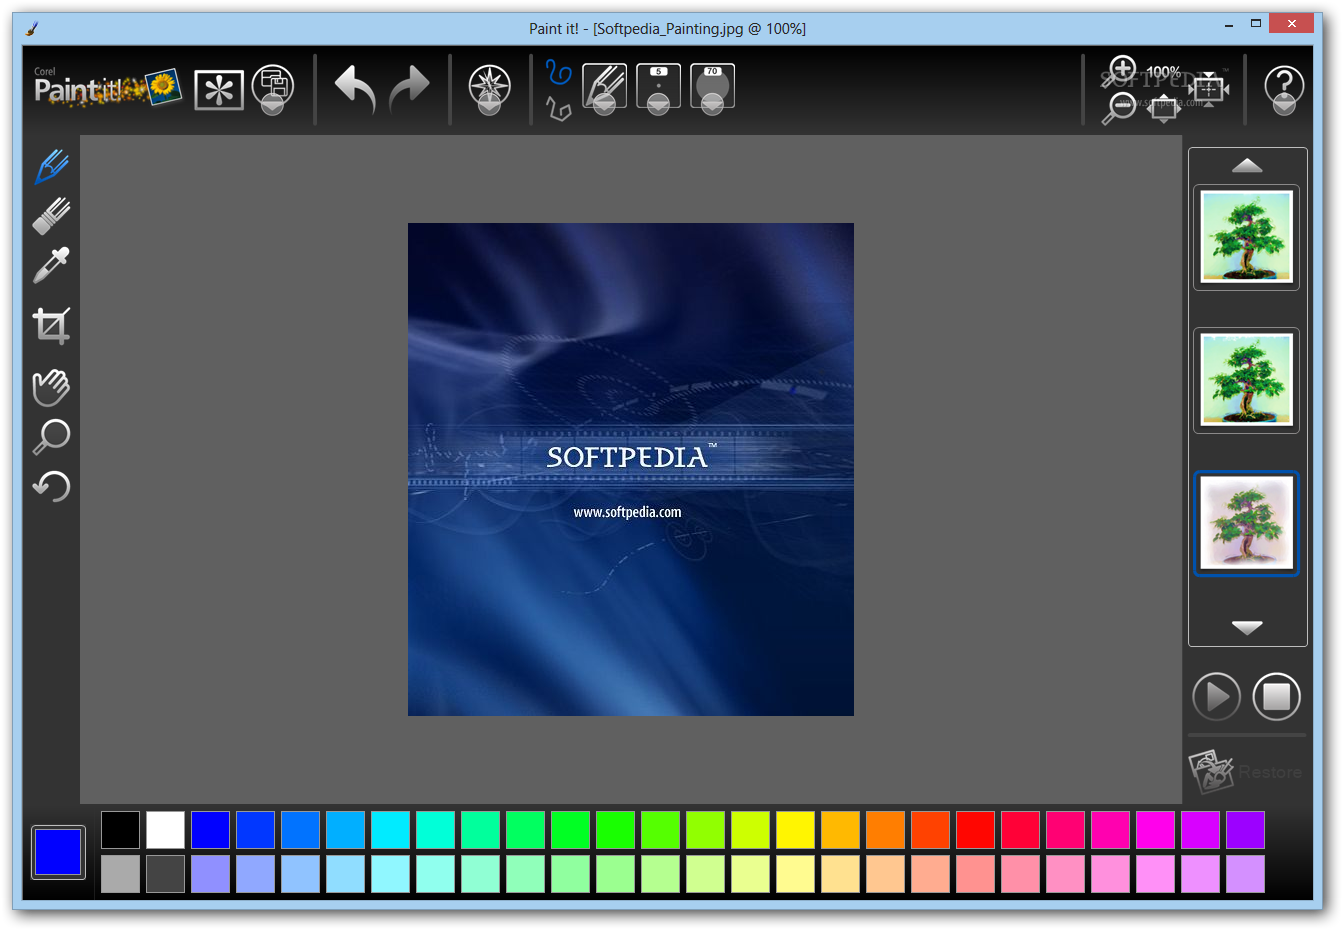Click the current blue color swatch
Image resolution: width=1343 pixels, height=930 pixels.
coord(58,852)
